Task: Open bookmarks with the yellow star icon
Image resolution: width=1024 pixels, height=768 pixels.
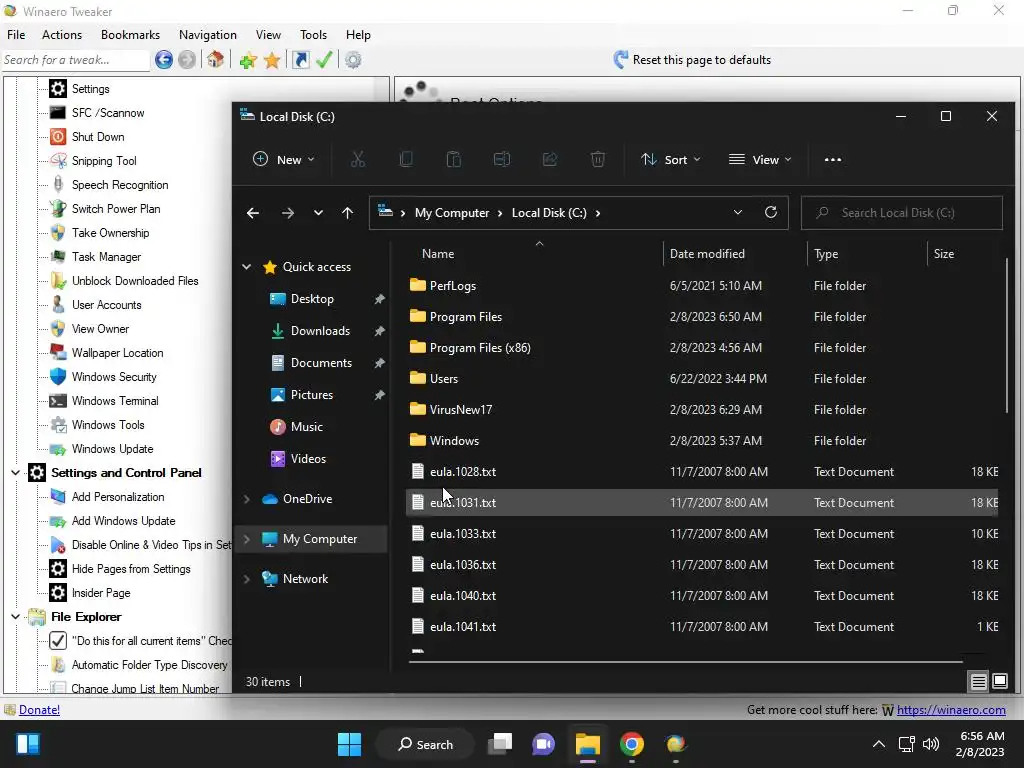Action: click(272, 60)
